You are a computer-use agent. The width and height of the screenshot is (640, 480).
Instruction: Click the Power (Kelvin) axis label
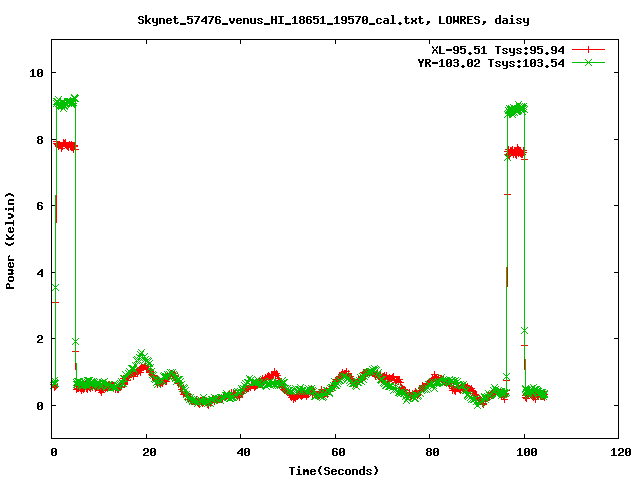point(10,241)
